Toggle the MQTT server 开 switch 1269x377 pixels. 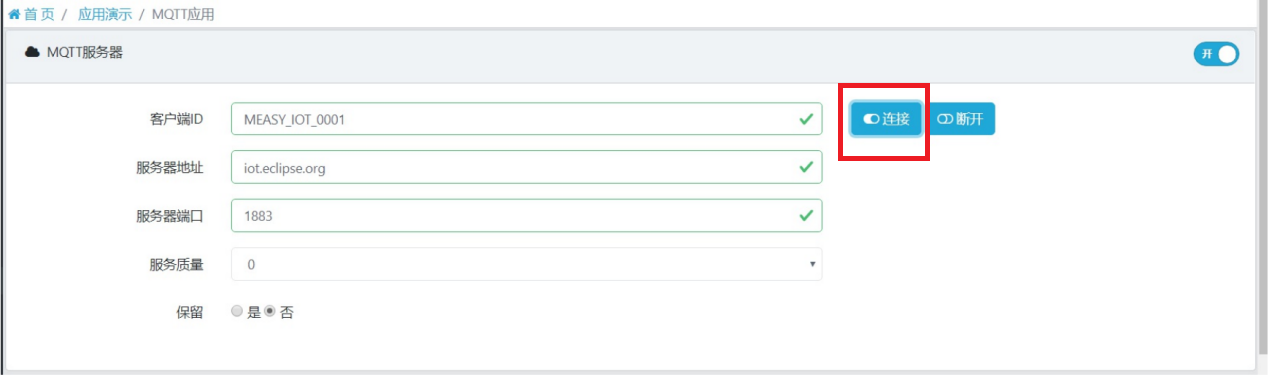coord(1216,54)
